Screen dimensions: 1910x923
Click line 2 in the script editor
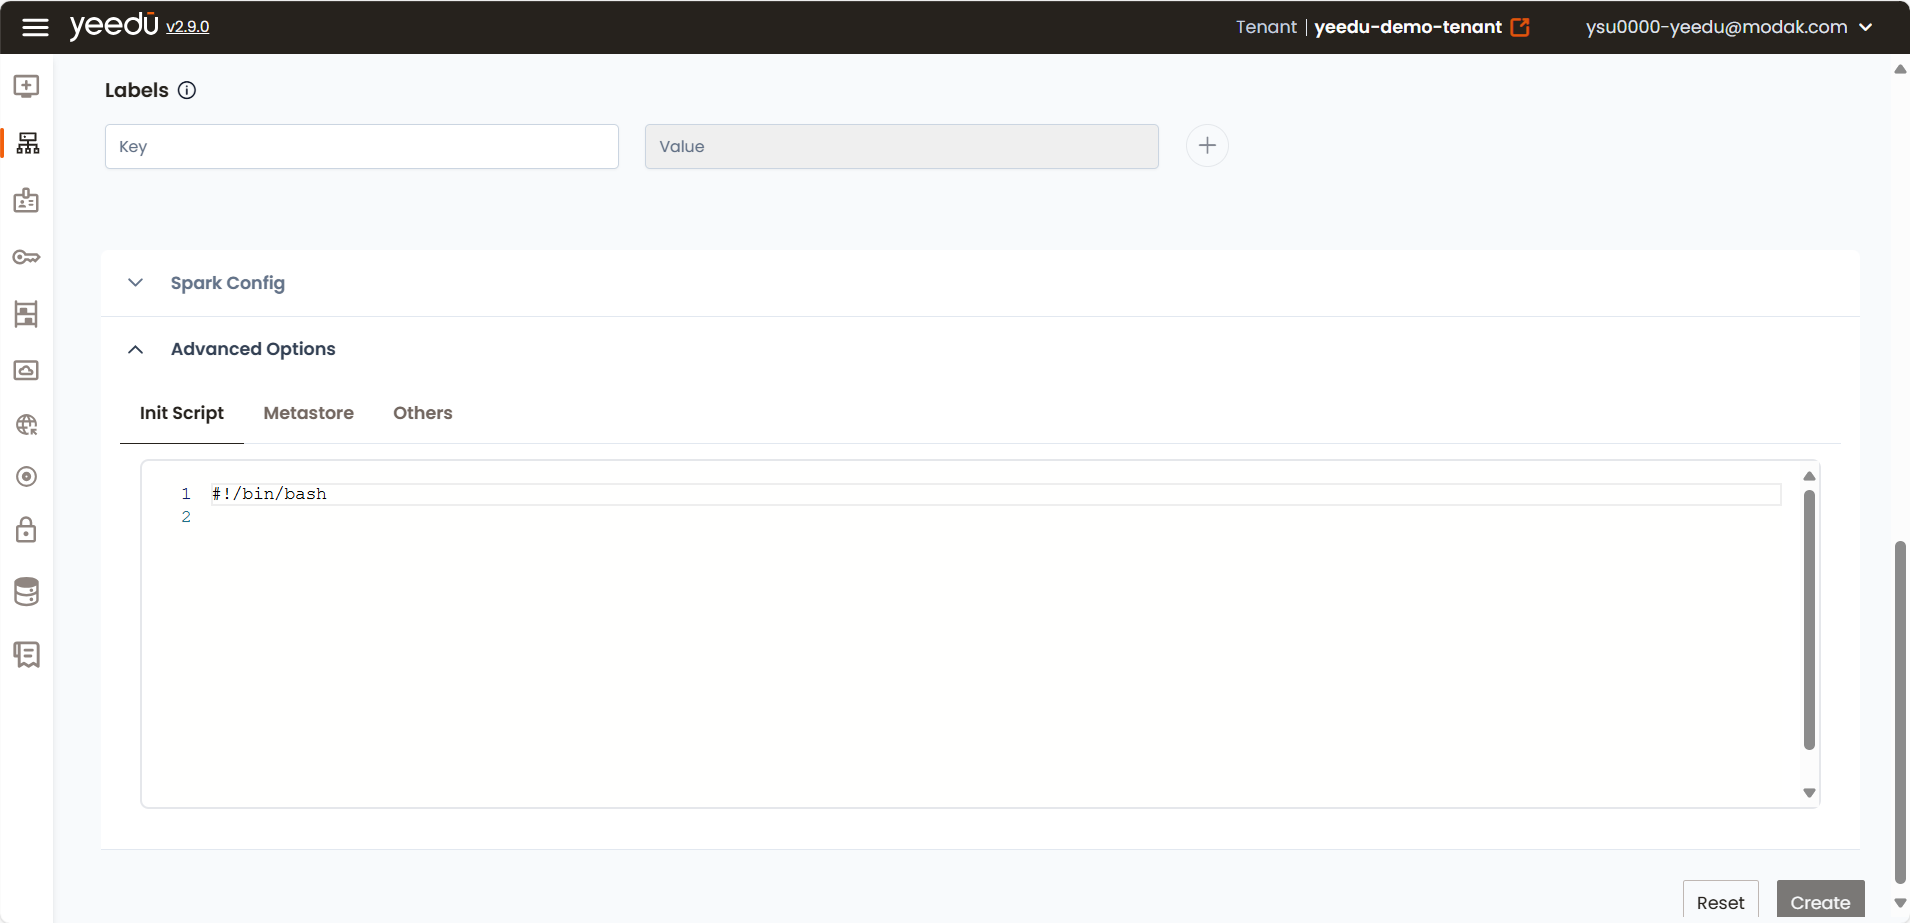pos(995,517)
